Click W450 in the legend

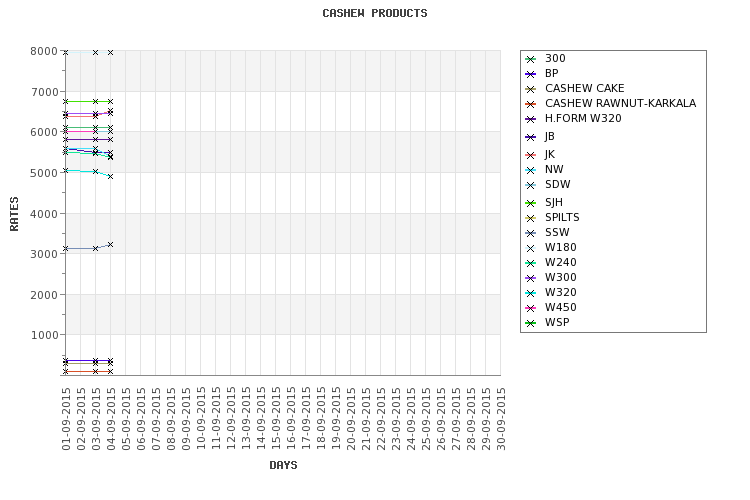click(x=561, y=307)
